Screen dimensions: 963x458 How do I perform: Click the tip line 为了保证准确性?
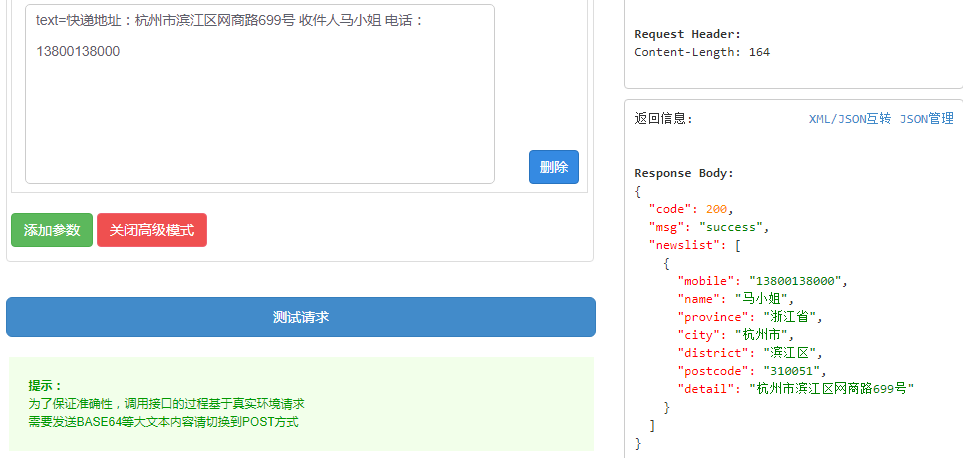[x=166, y=404]
